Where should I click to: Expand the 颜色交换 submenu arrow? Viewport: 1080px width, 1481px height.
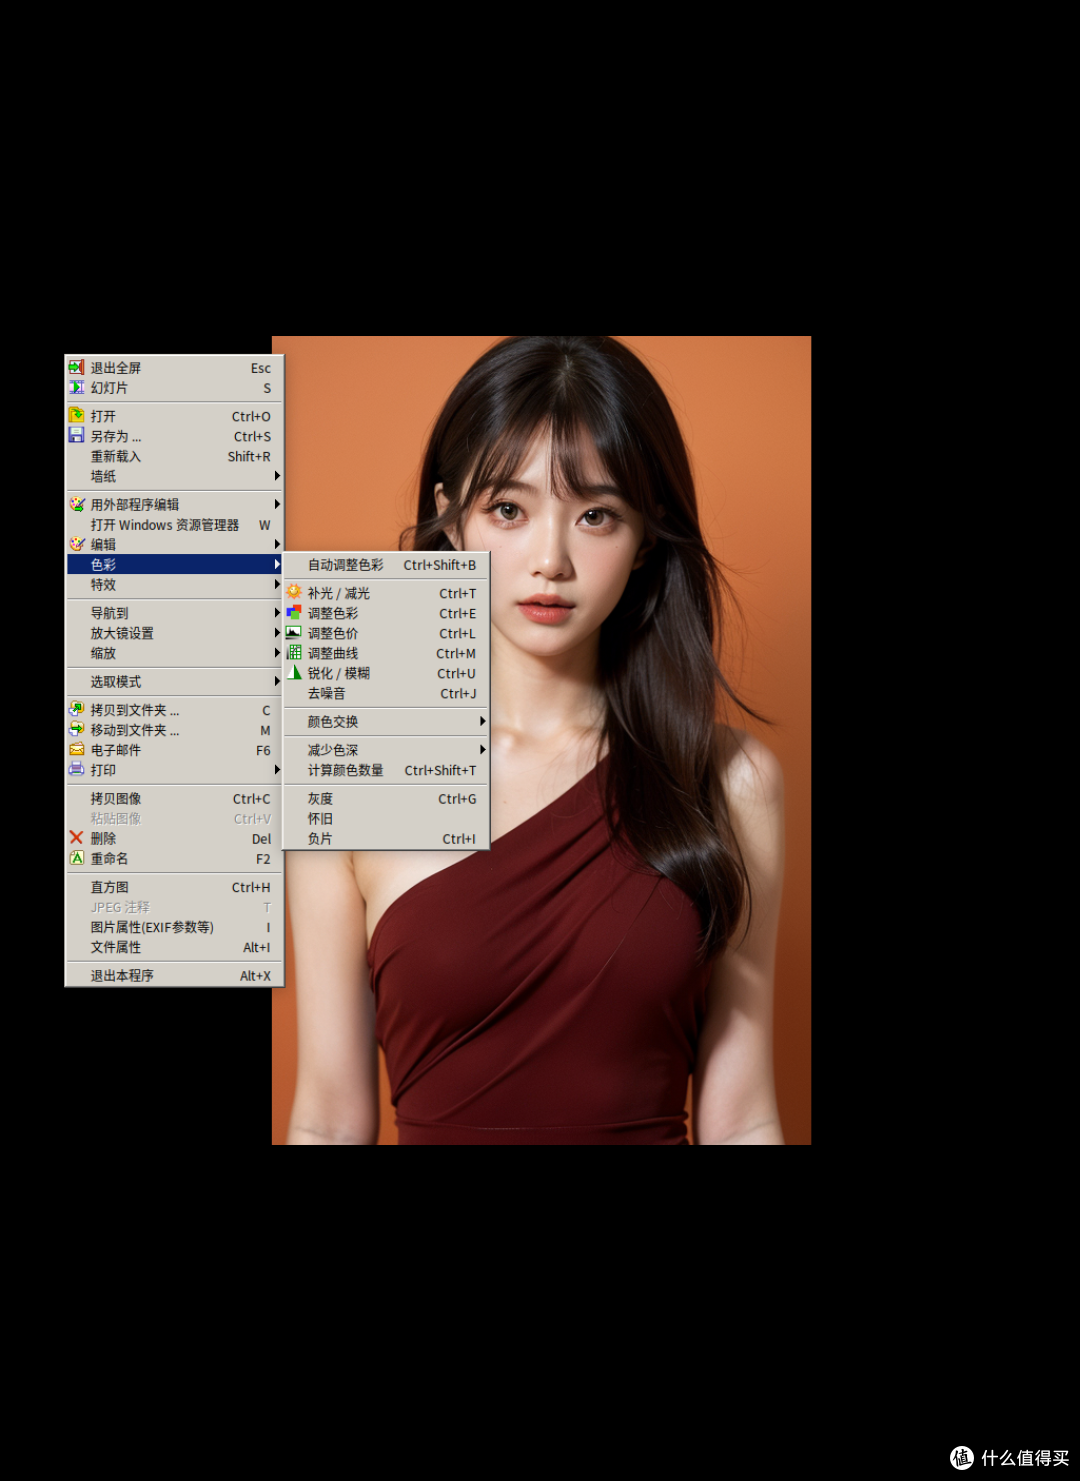click(x=482, y=721)
